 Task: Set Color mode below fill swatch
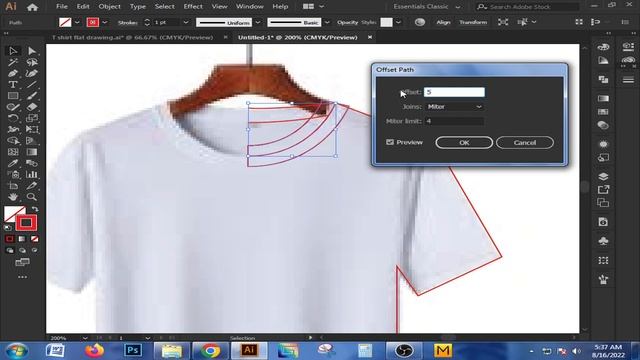tap(10, 239)
